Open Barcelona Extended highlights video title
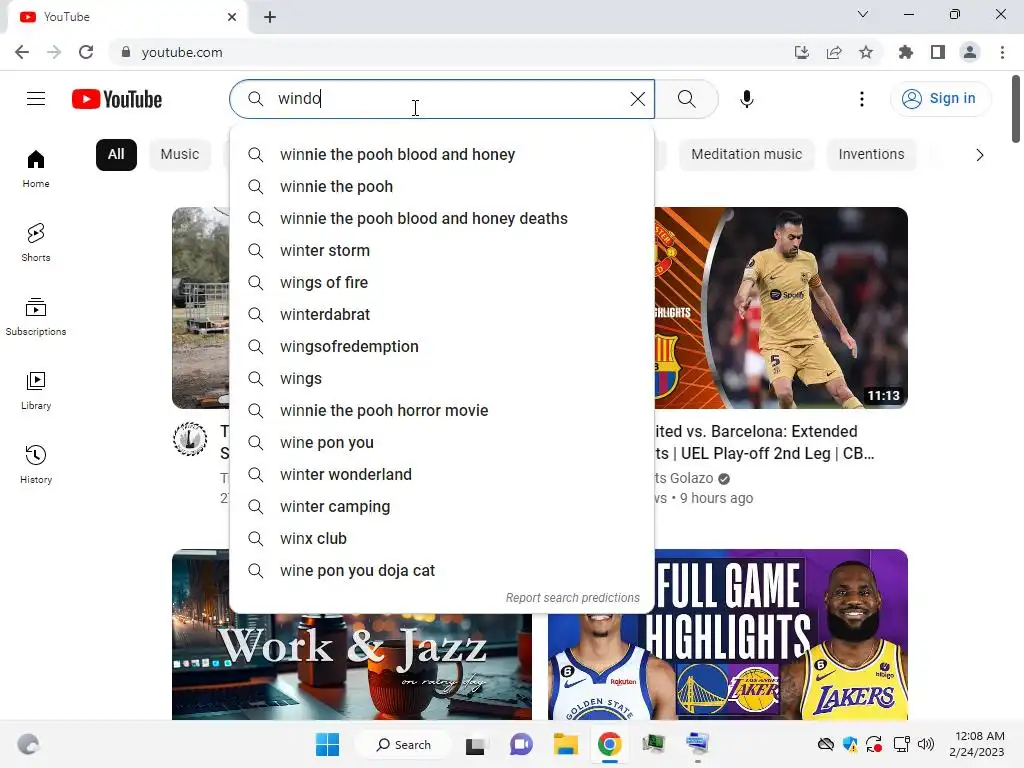 click(x=764, y=442)
